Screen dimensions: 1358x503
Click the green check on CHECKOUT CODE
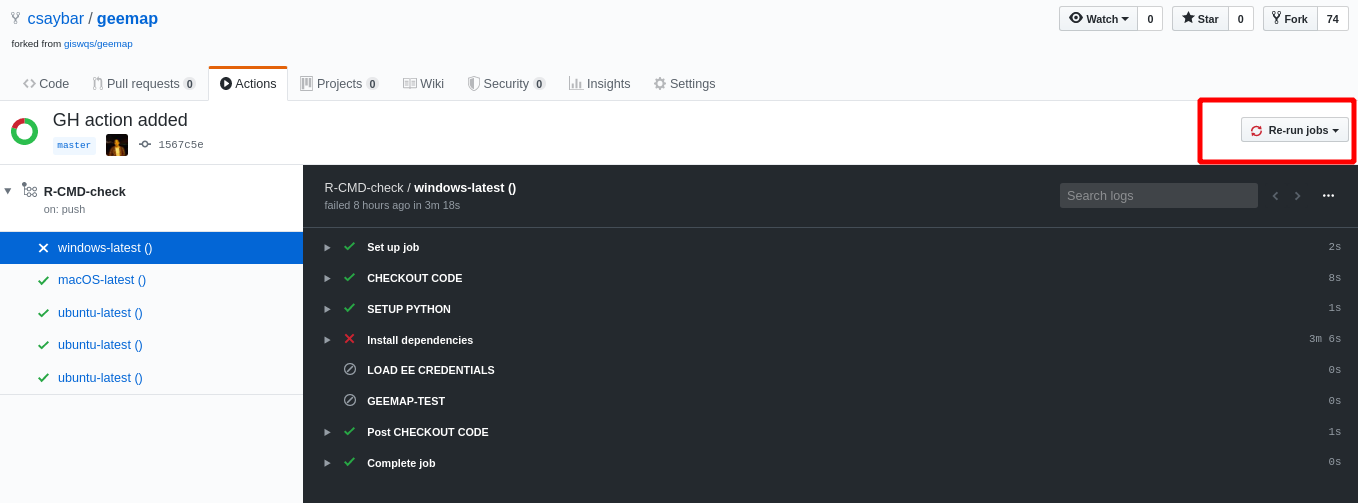tap(349, 277)
